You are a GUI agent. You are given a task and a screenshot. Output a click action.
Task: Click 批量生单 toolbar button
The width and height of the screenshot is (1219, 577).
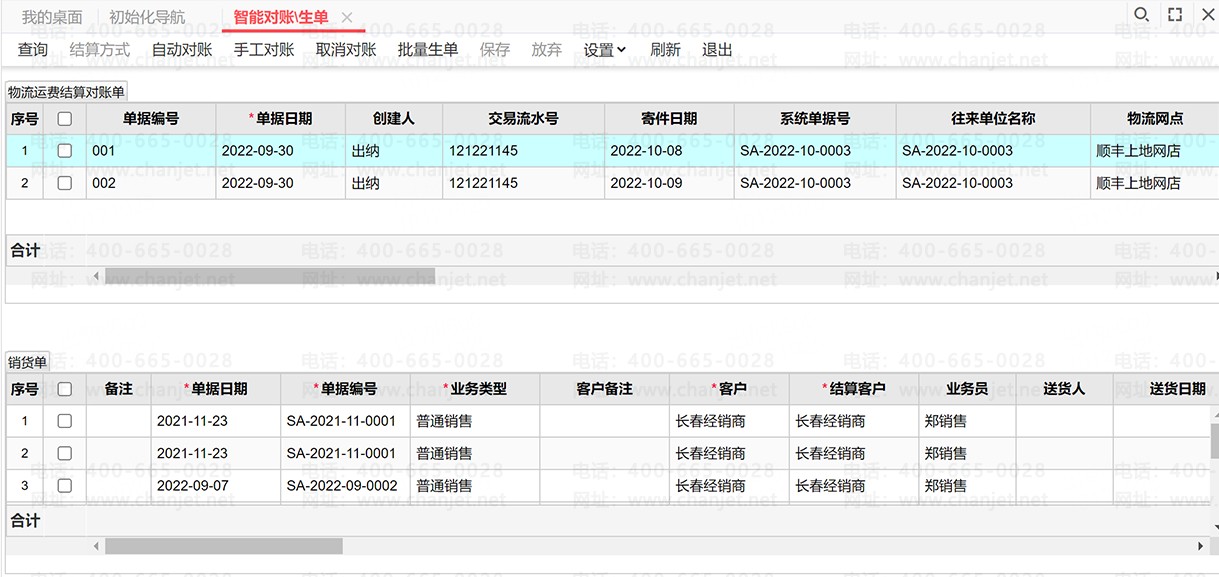coord(428,50)
